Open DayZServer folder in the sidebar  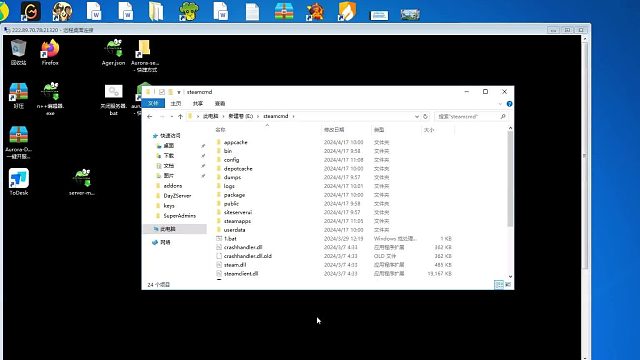pyautogui.click(x=177, y=196)
